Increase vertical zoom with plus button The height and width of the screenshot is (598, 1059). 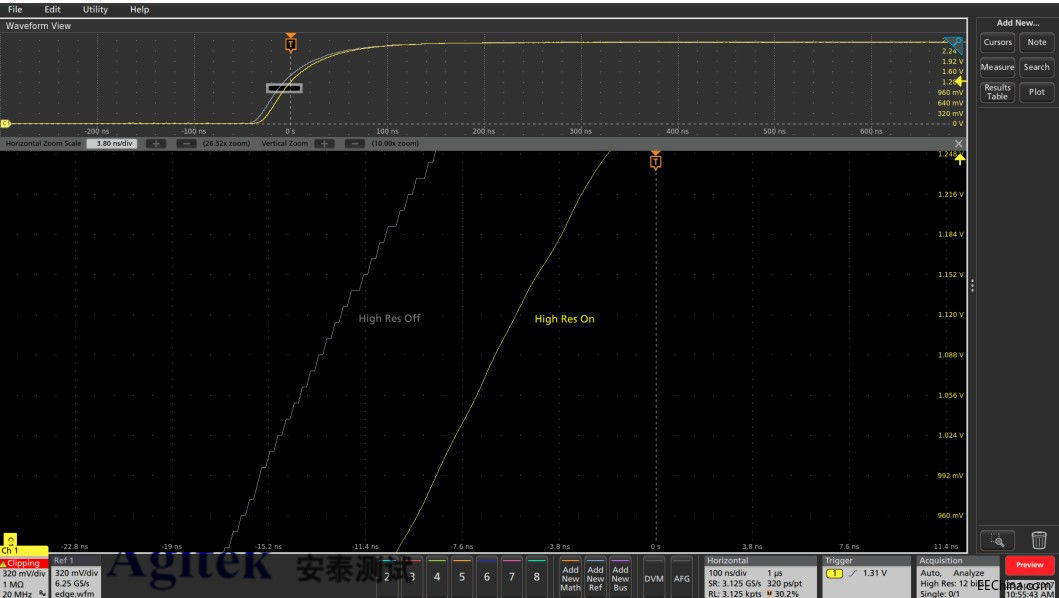324,143
